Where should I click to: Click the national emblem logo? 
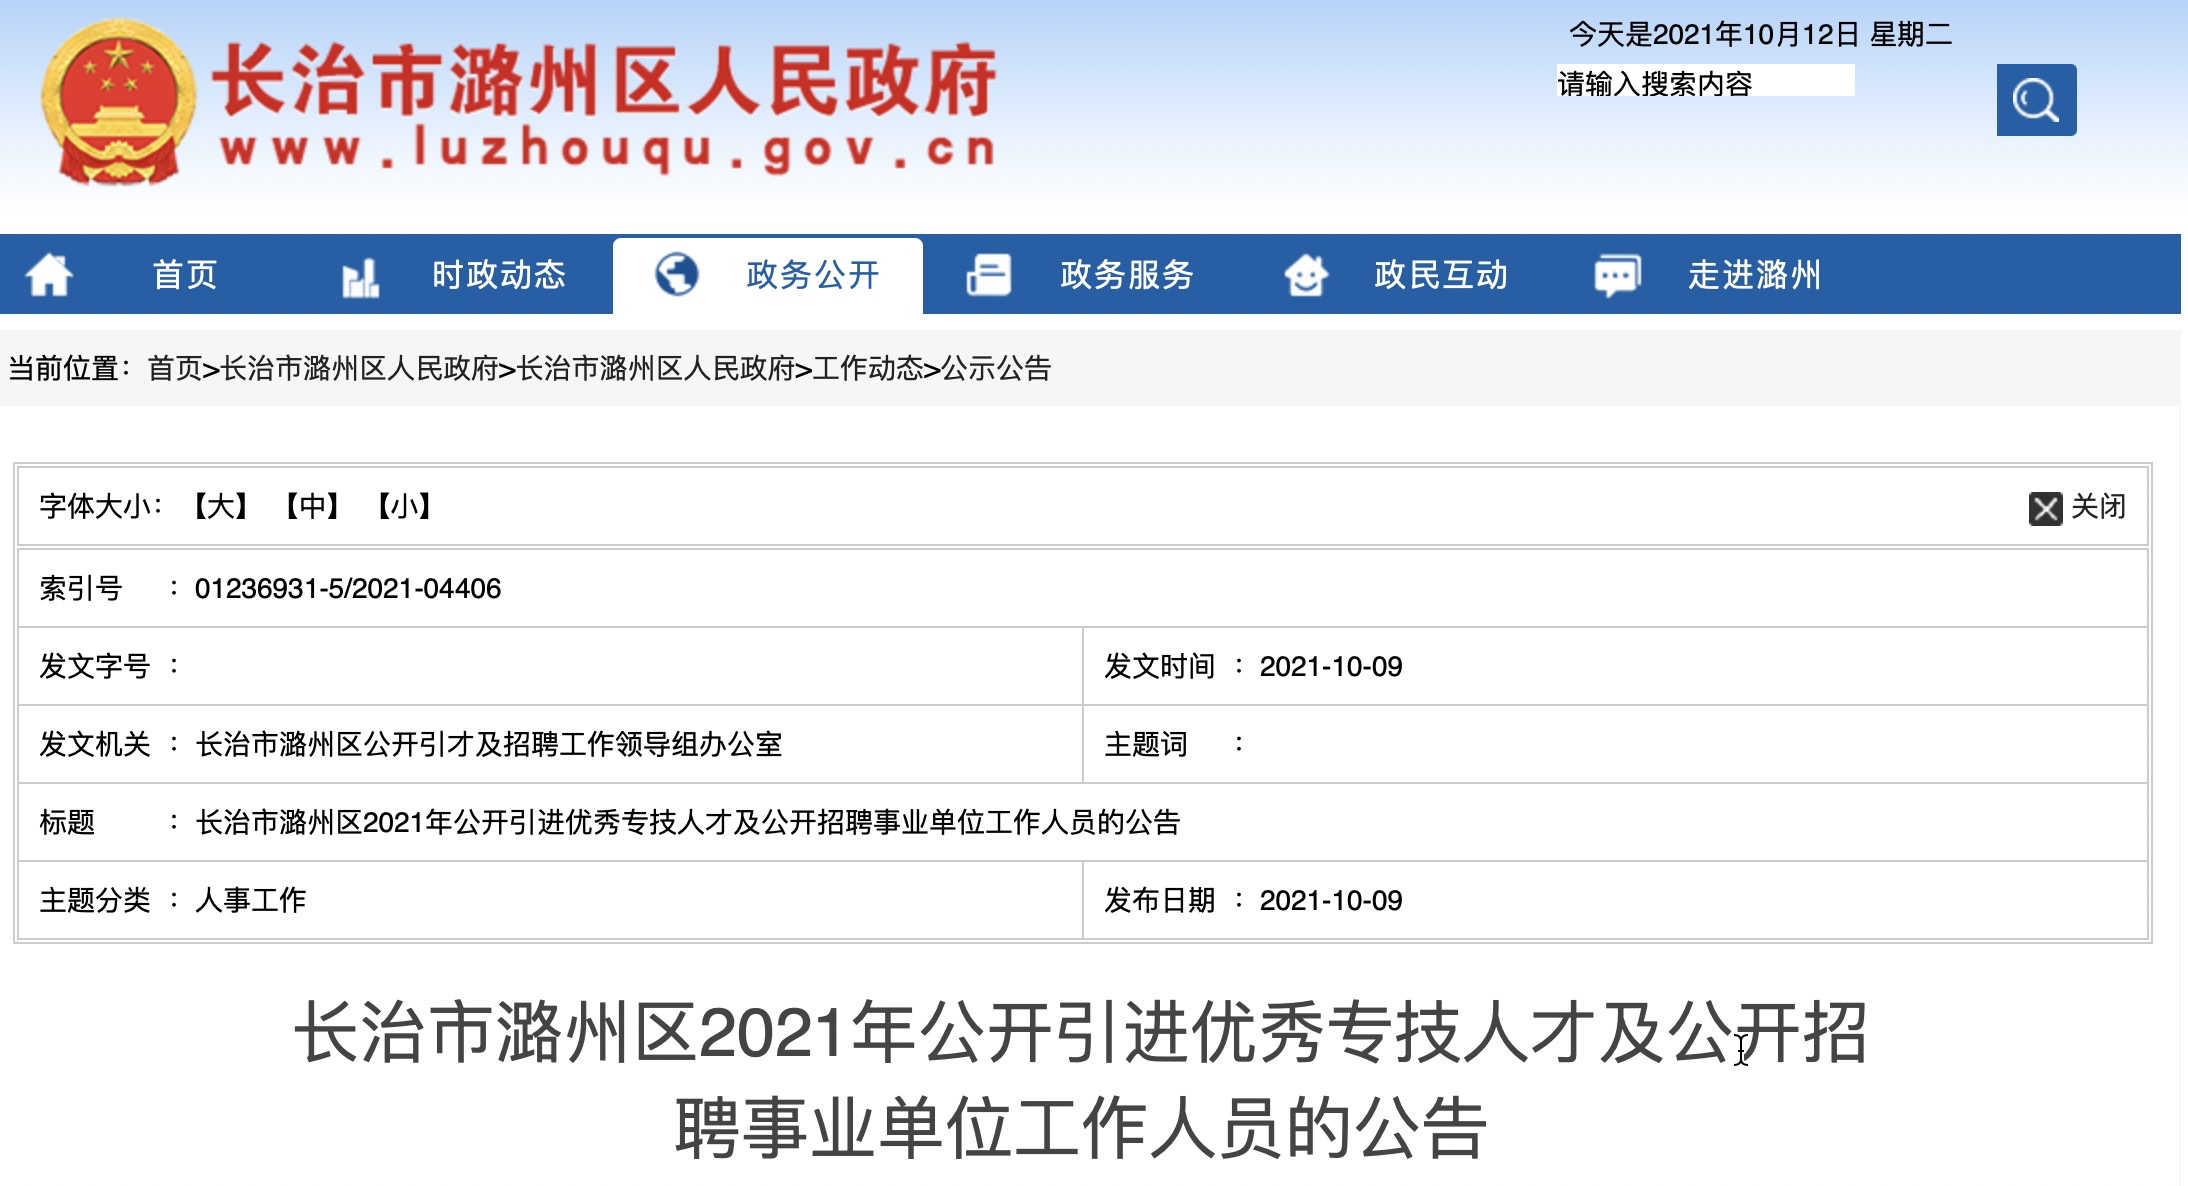[118, 103]
